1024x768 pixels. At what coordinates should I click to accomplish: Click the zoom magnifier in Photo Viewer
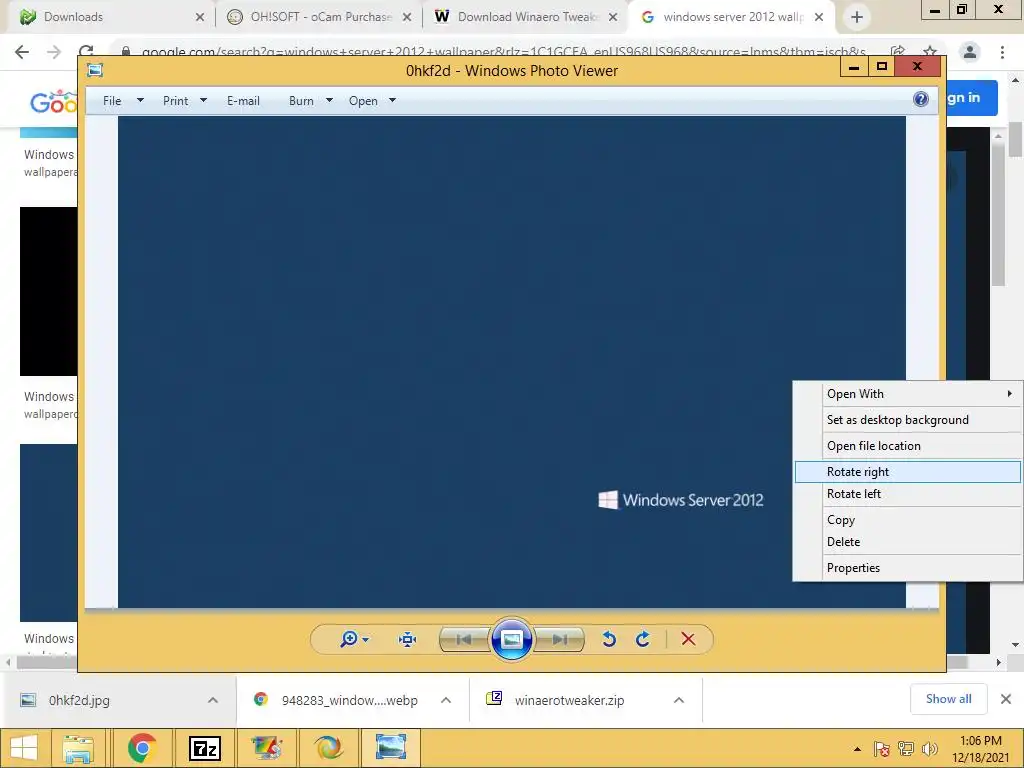point(348,639)
